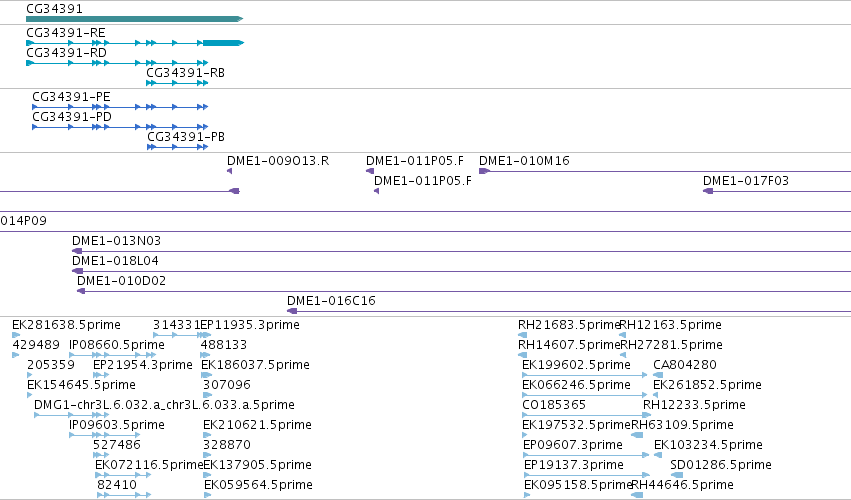Image resolution: width=851 pixels, height=500 pixels.
Task: Select the CG34391-PE protein feature
Action: click(x=120, y=107)
